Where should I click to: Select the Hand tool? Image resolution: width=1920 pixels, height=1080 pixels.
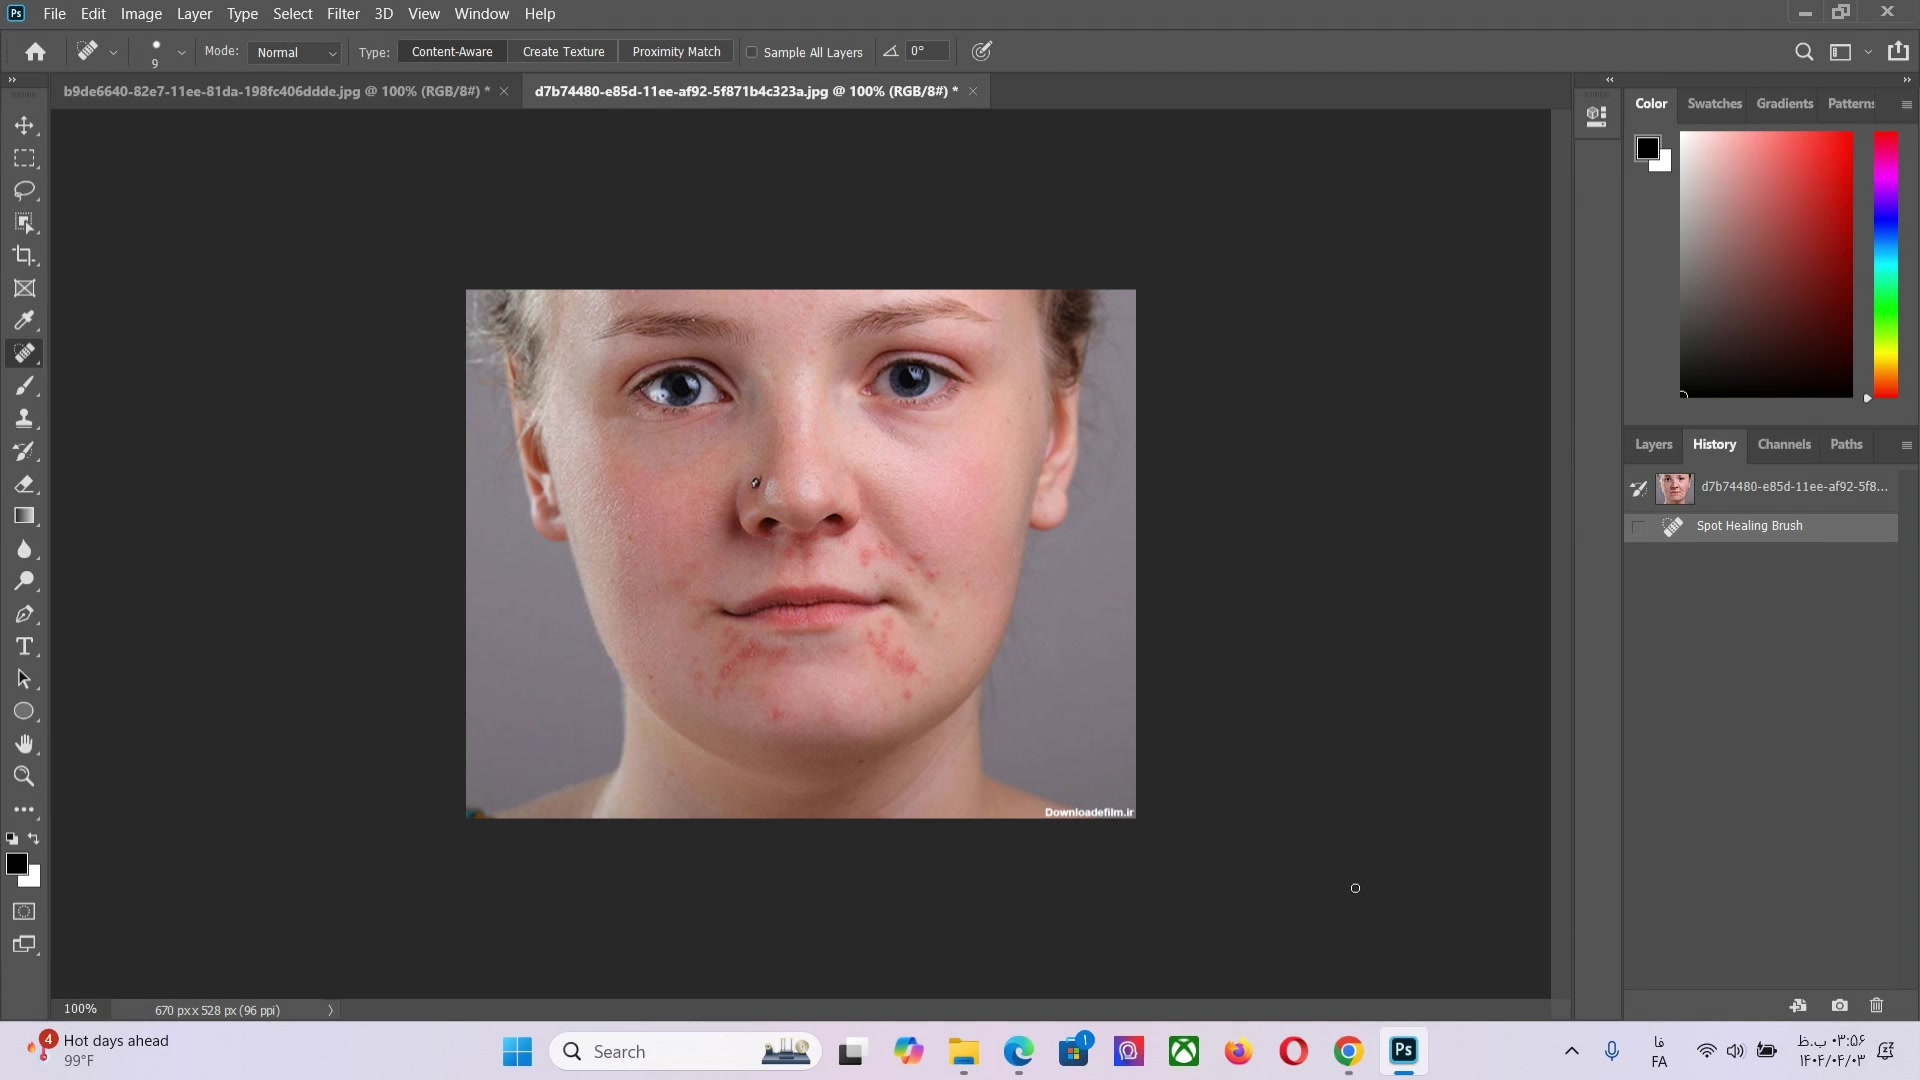point(24,743)
